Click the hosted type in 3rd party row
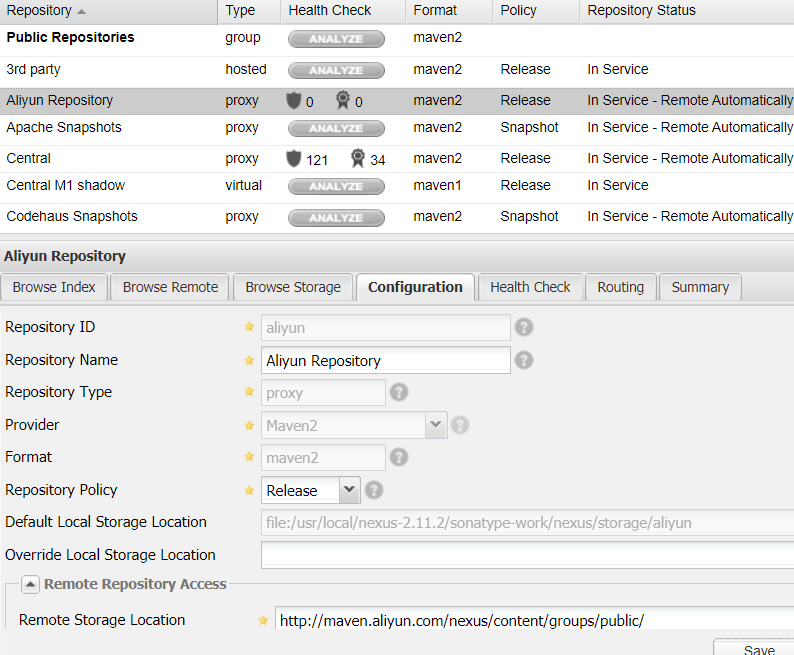This screenshot has width=794, height=655. [246, 69]
